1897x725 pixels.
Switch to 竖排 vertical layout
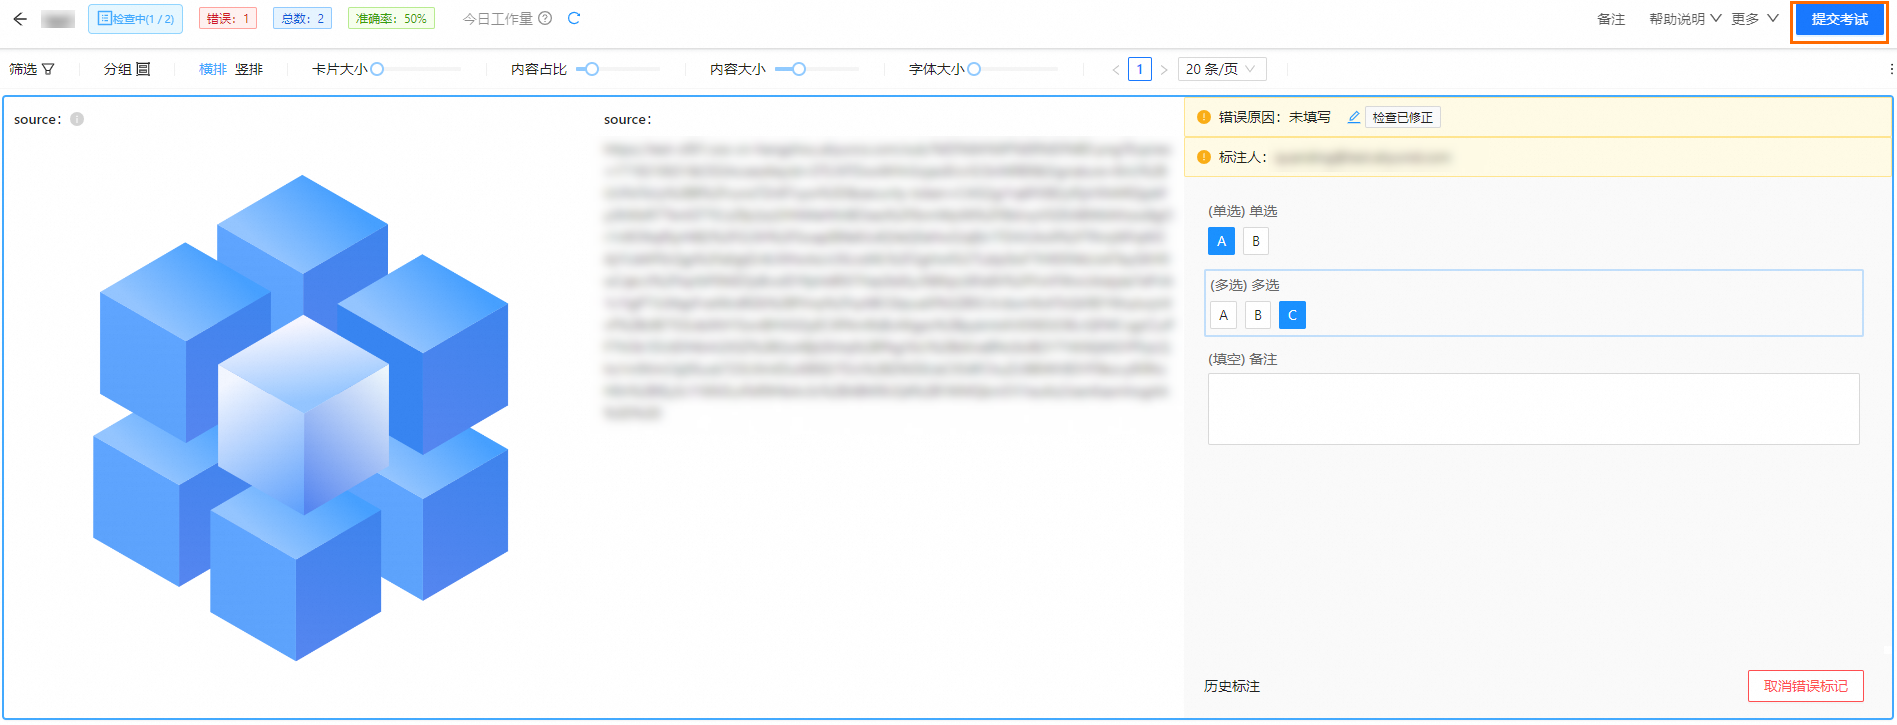pos(249,69)
